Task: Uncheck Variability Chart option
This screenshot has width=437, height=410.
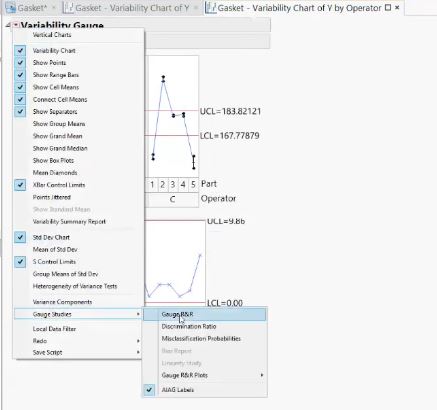Action: pos(20,51)
